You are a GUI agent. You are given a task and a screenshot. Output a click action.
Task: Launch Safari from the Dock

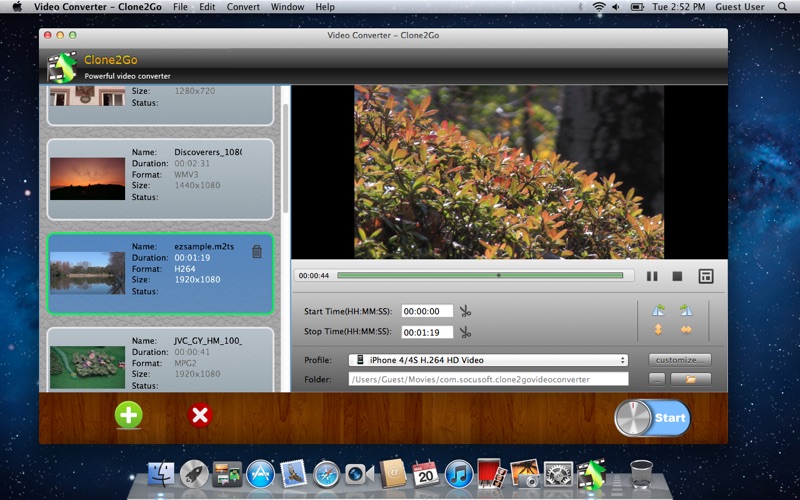(327, 474)
